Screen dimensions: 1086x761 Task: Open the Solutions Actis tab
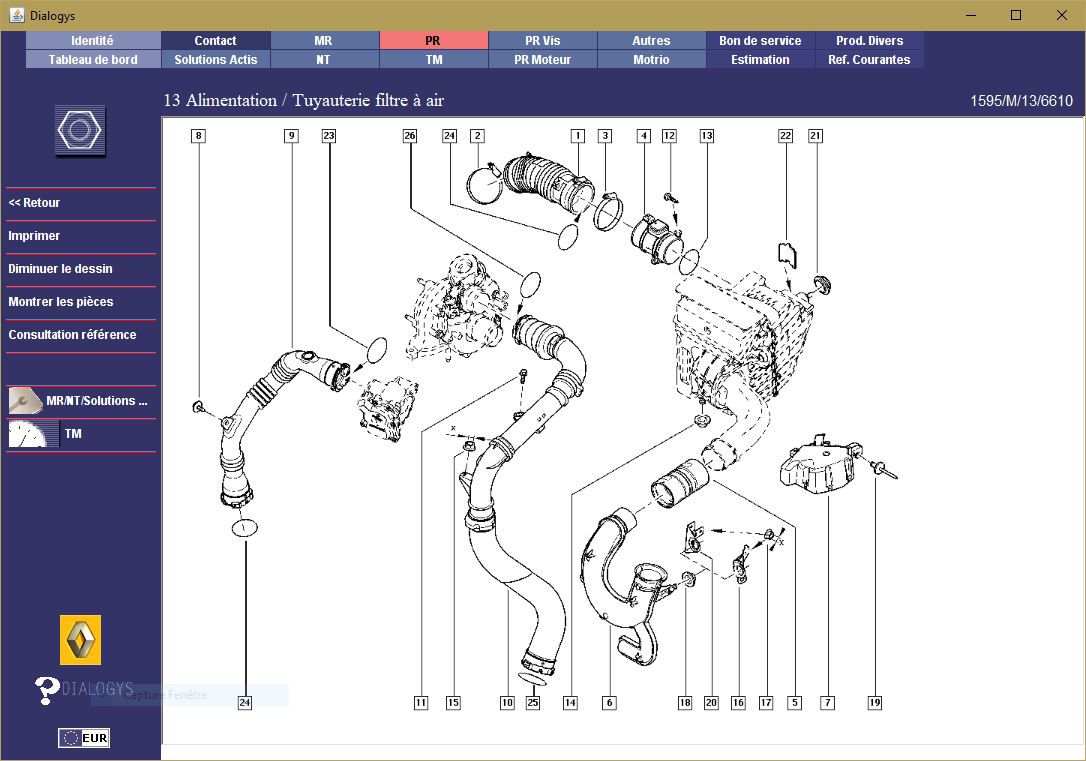(x=215, y=60)
